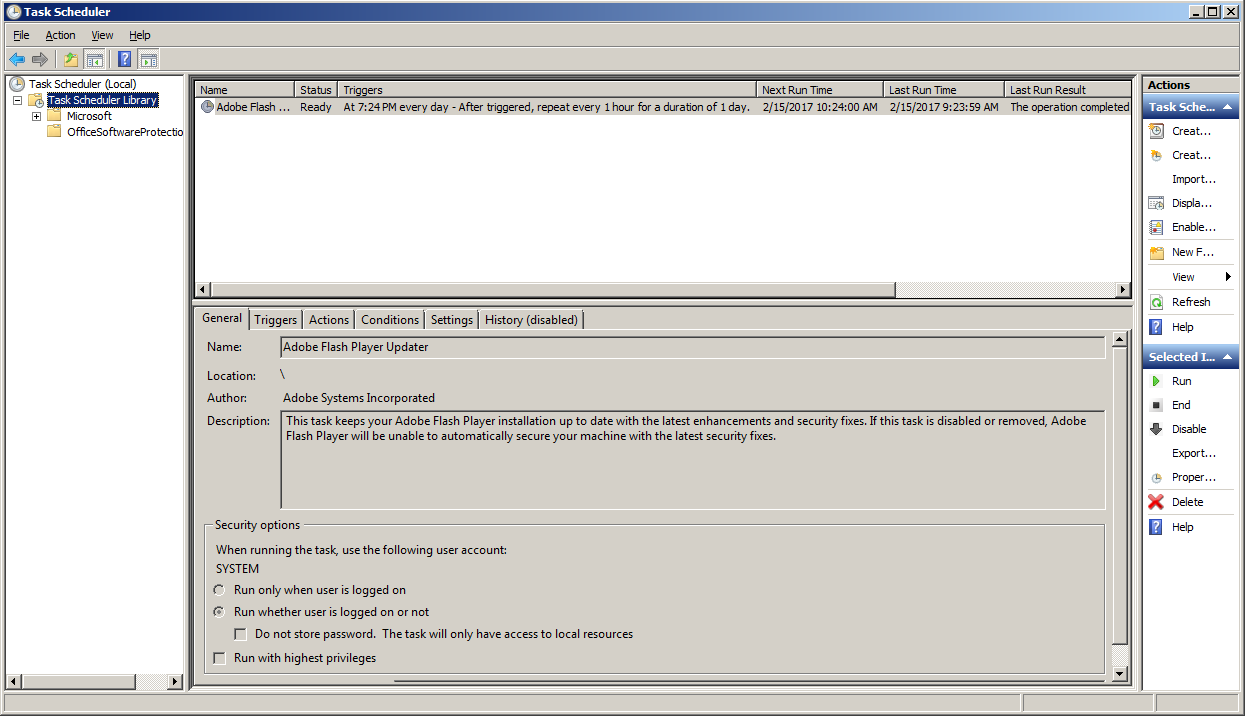Open Proper... of the selected task
This screenshot has width=1245, height=716.
[1194, 477]
